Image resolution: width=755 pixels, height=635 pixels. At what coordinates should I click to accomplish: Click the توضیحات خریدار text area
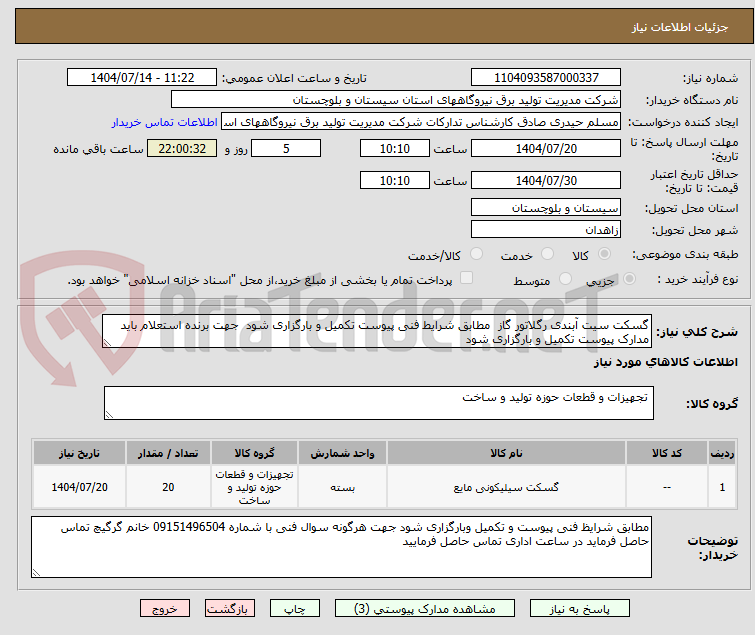pyautogui.click(x=341, y=547)
